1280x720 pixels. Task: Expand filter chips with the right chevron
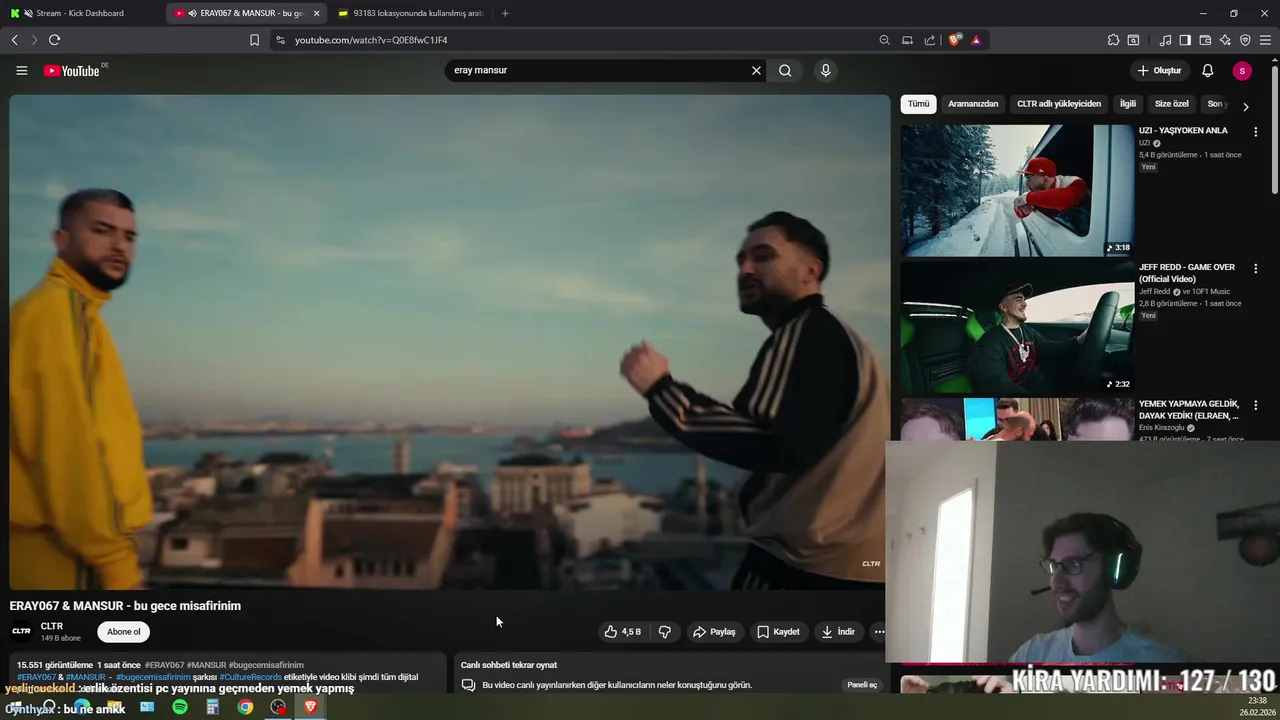pos(1245,106)
